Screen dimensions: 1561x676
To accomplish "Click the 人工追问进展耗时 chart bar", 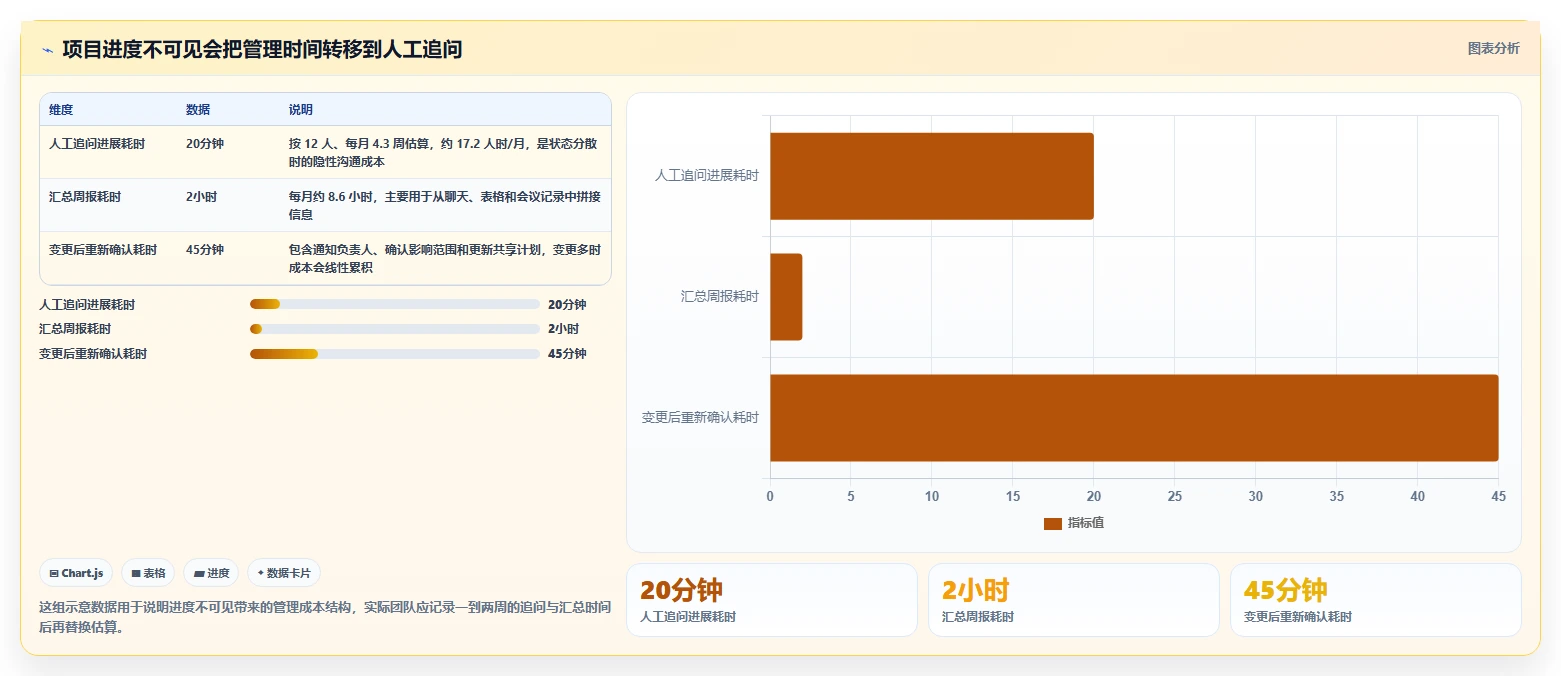I will (x=931, y=176).
